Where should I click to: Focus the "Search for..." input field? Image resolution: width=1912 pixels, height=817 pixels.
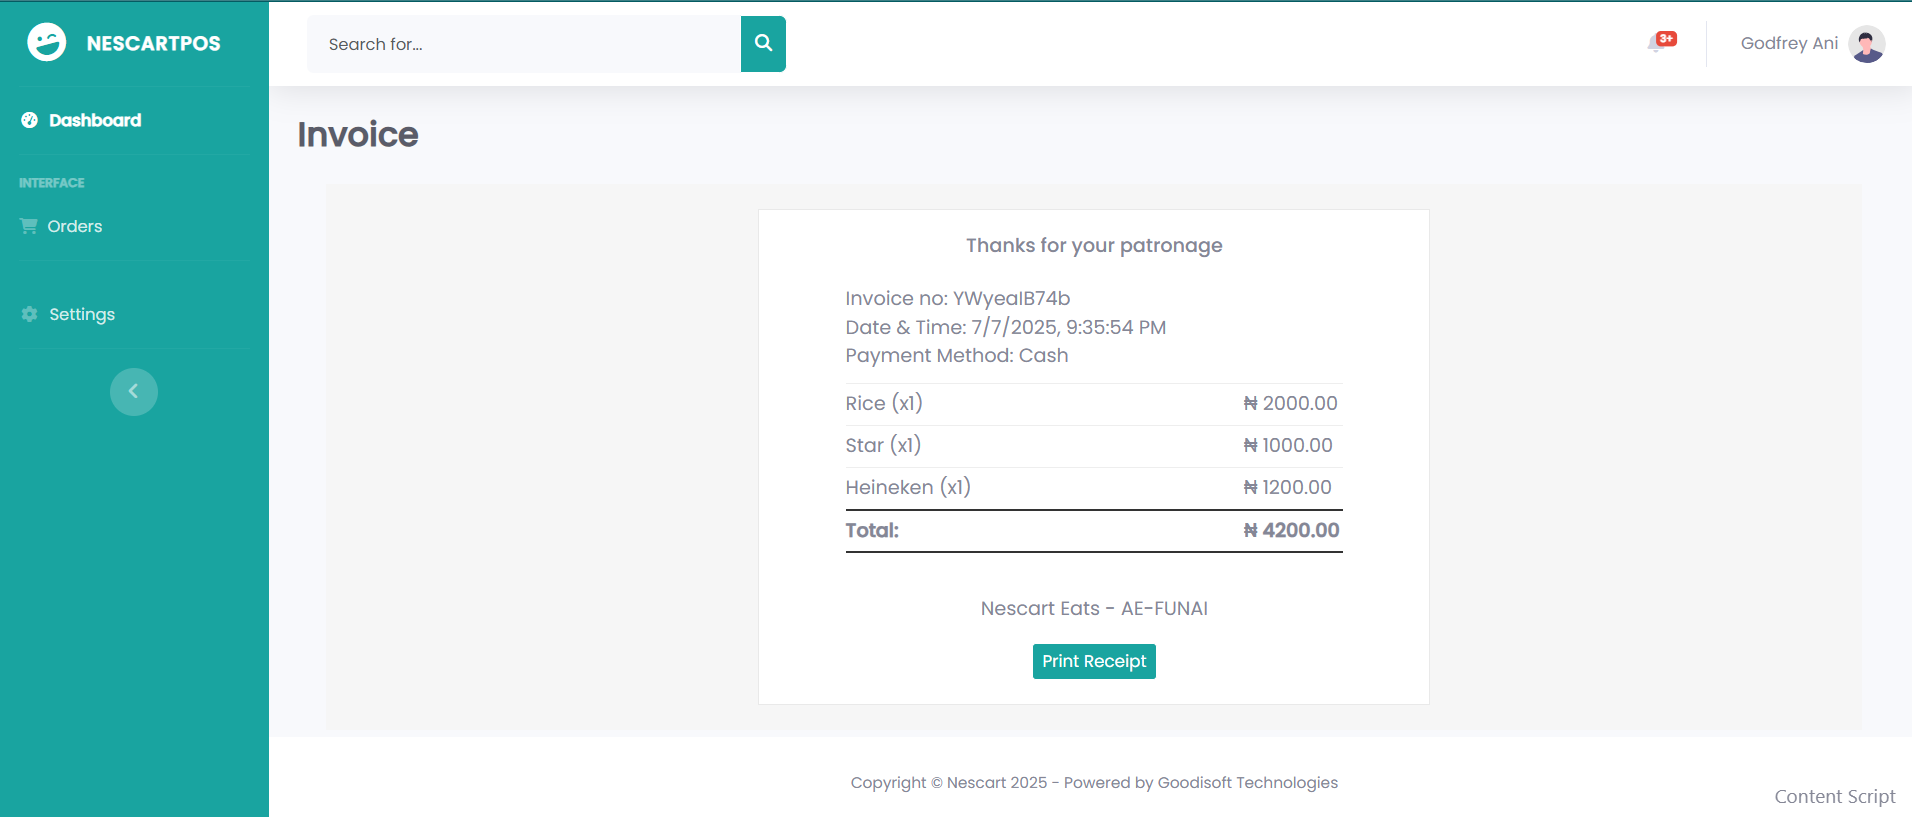[524, 44]
